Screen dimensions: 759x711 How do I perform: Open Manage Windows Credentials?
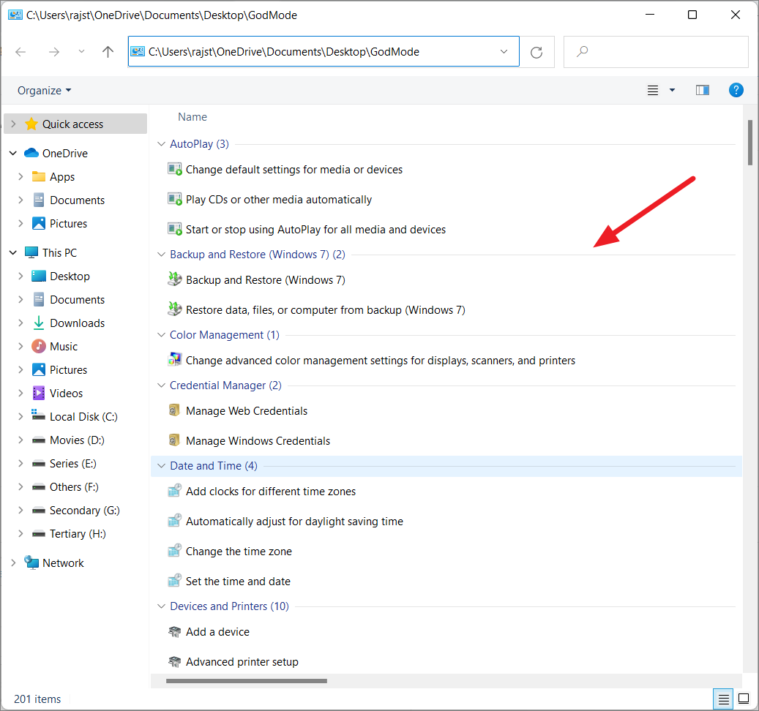(258, 441)
